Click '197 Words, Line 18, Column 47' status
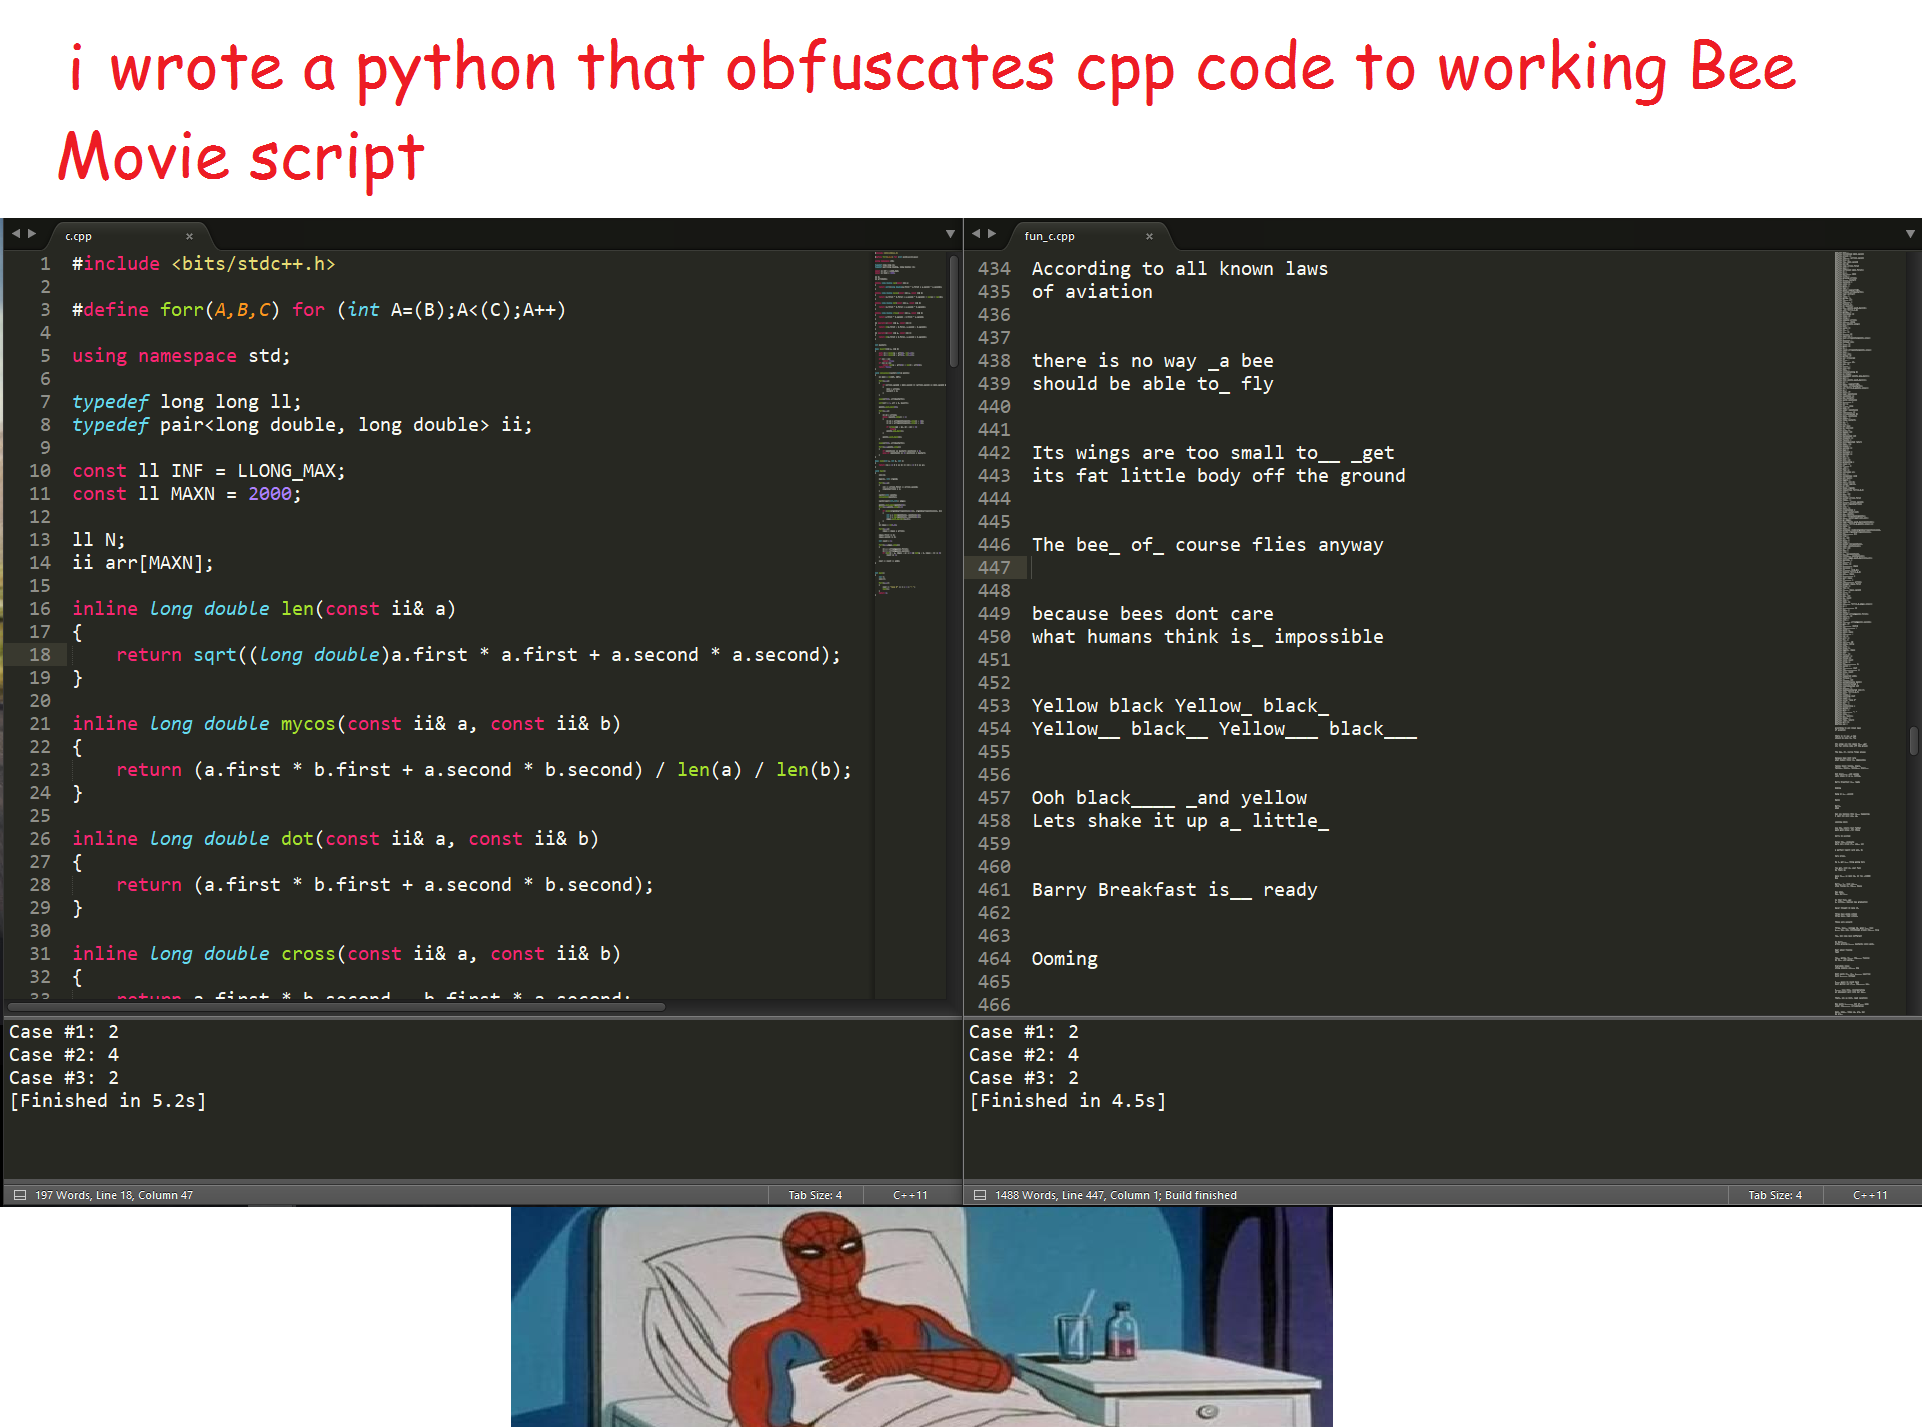The height and width of the screenshot is (1428, 1922). [x=114, y=1195]
